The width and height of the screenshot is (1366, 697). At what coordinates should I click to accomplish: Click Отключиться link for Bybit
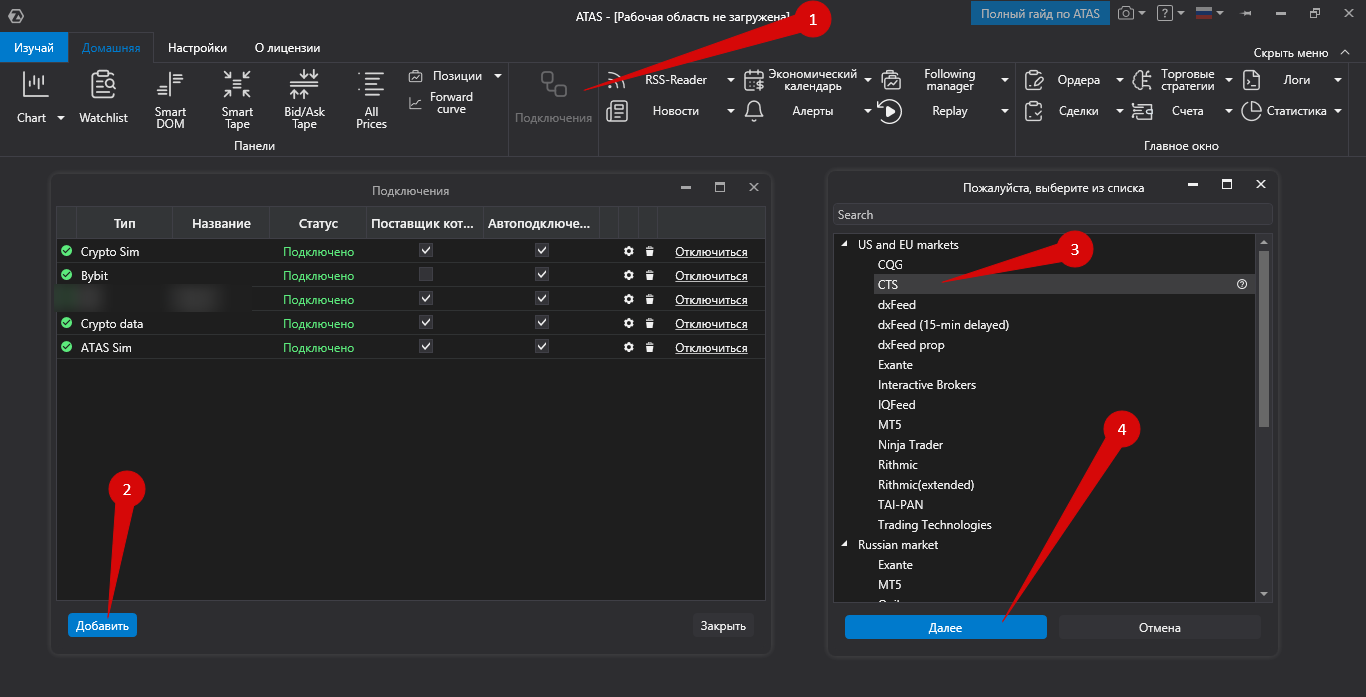[711, 276]
